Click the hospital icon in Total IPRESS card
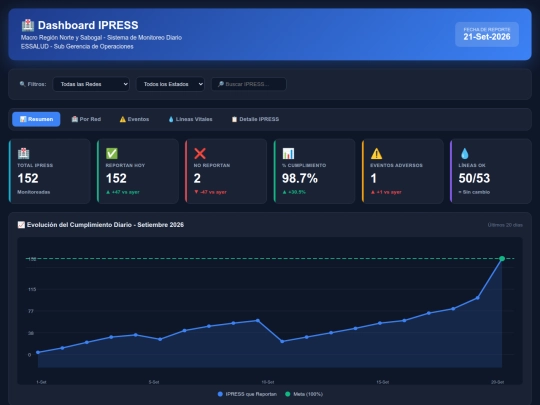The height and width of the screenshot is (405, 540). point(23,153)
